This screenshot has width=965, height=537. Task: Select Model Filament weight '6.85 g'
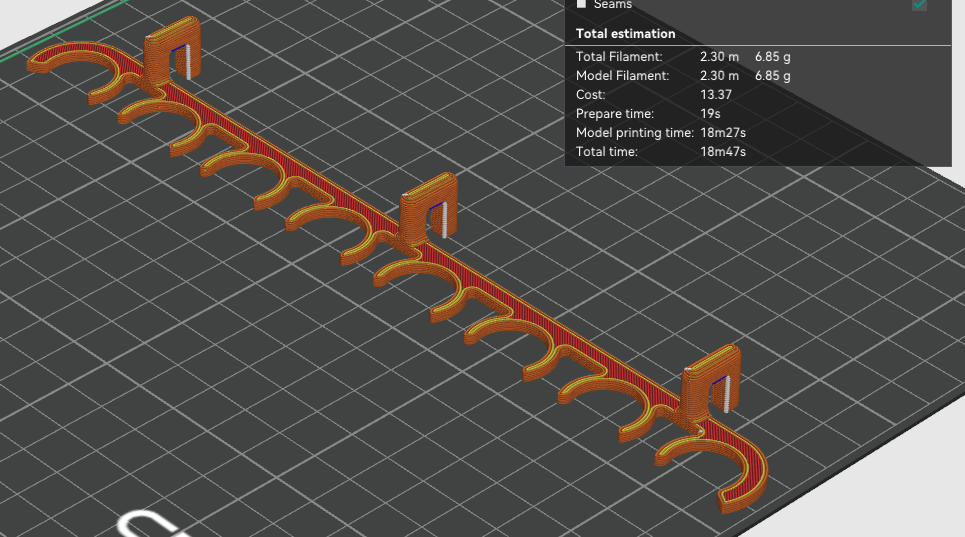click(x=773, y=76)
